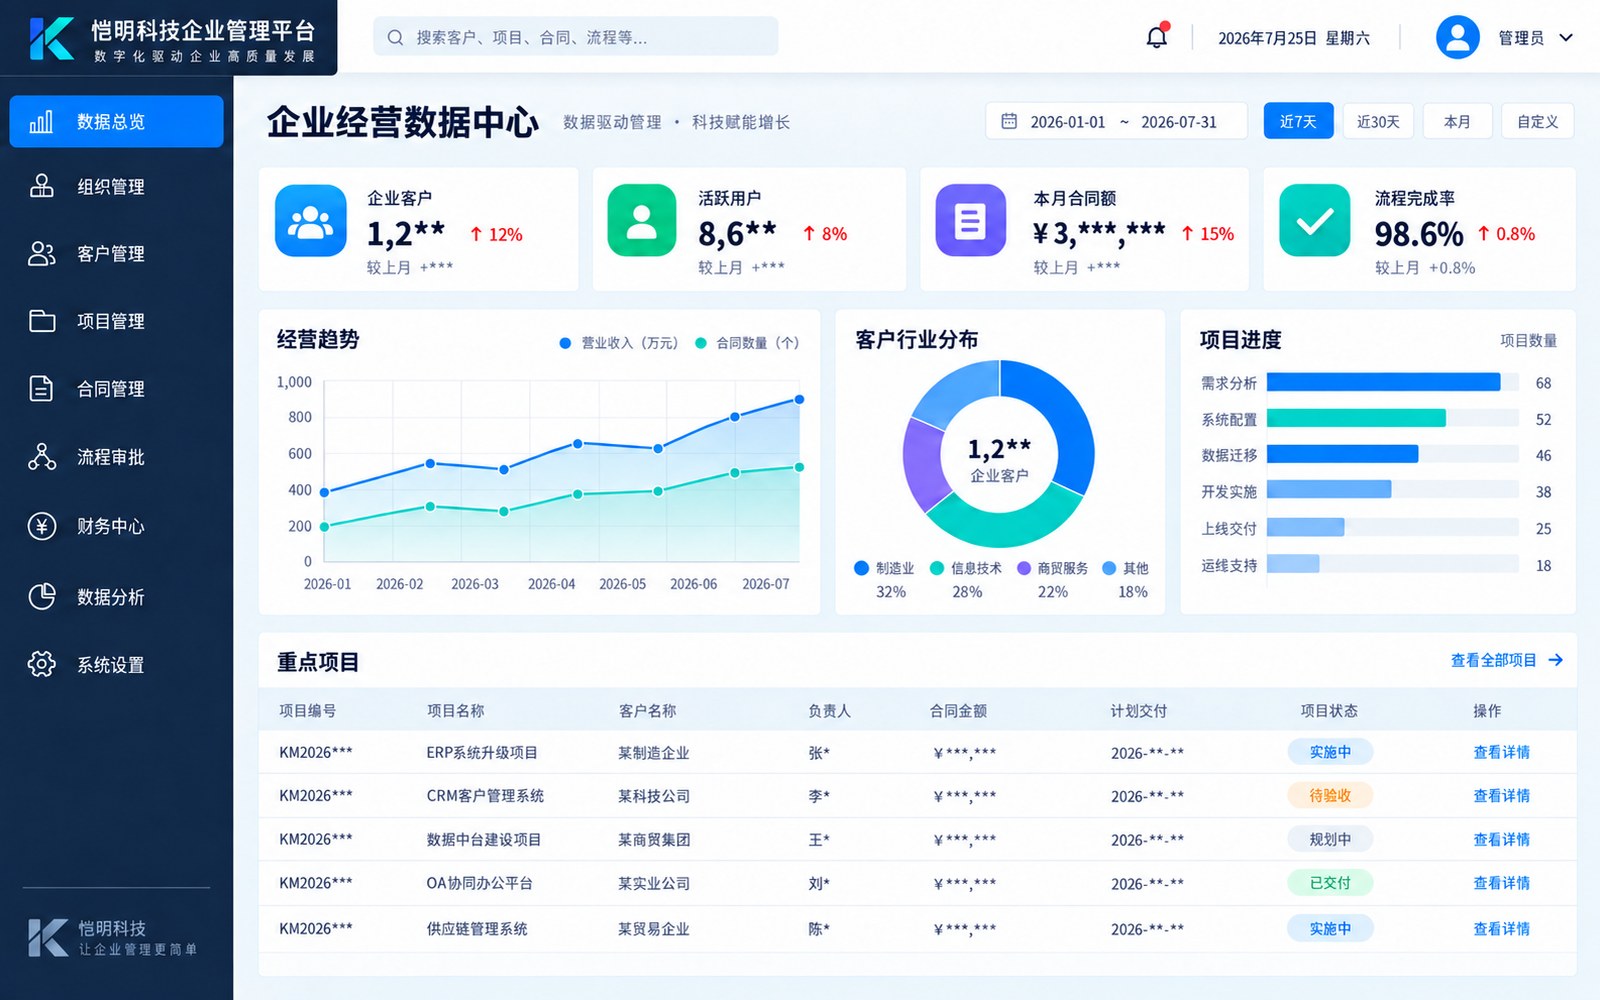Select the 本月 range tab
The height and width of the screenshot is (1000, 1600).
(1457, 121)
